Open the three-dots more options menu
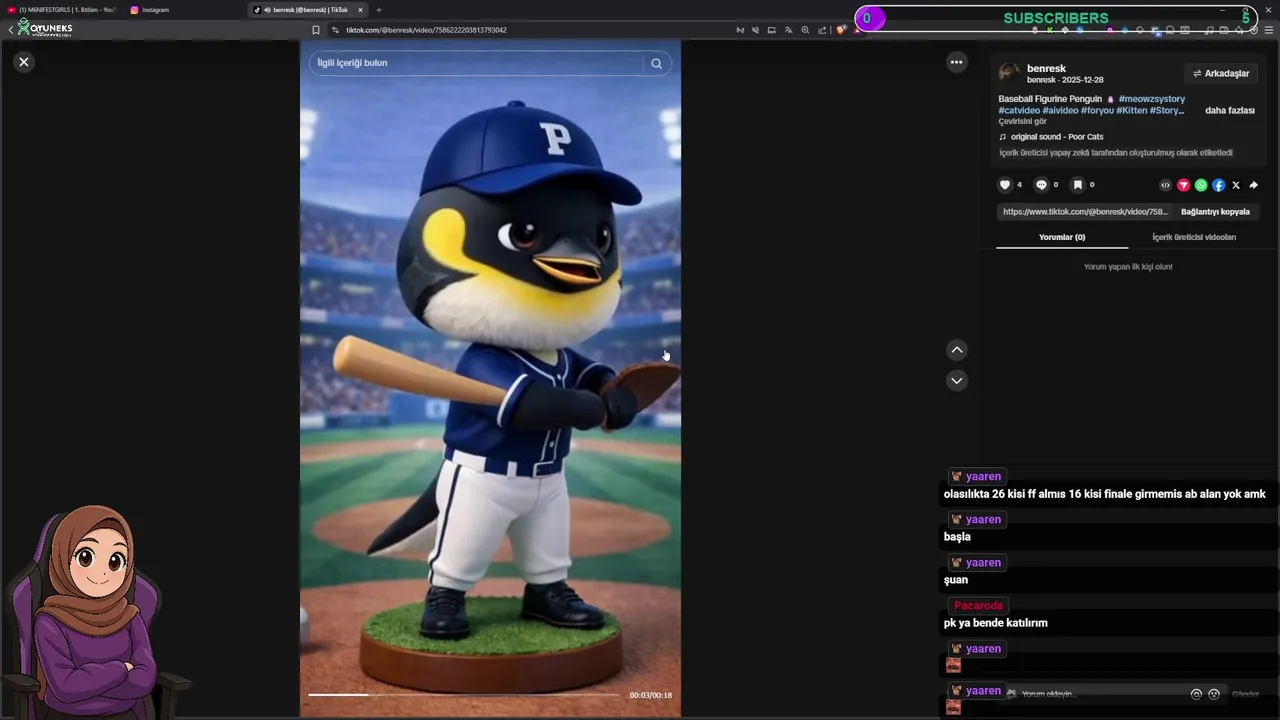1280x720 pixels. tap(956, 62)
